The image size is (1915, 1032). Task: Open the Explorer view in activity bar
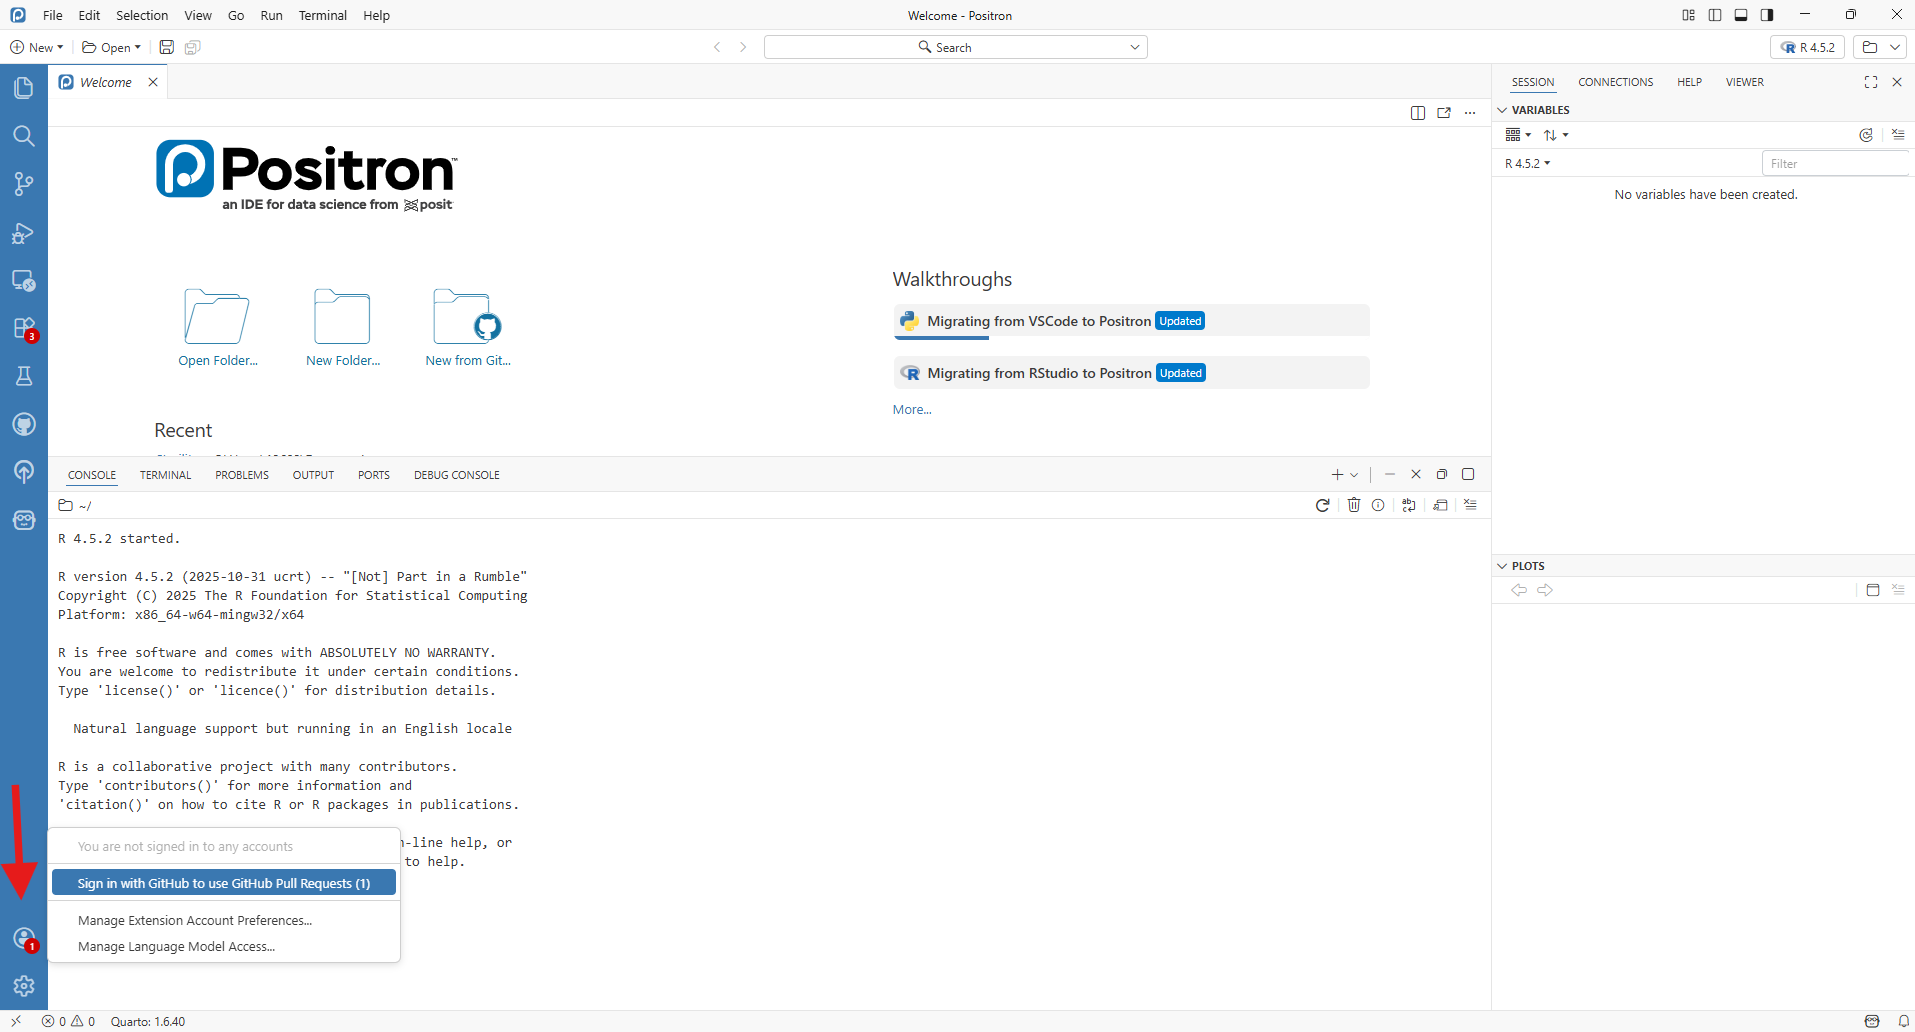[24, 88]
